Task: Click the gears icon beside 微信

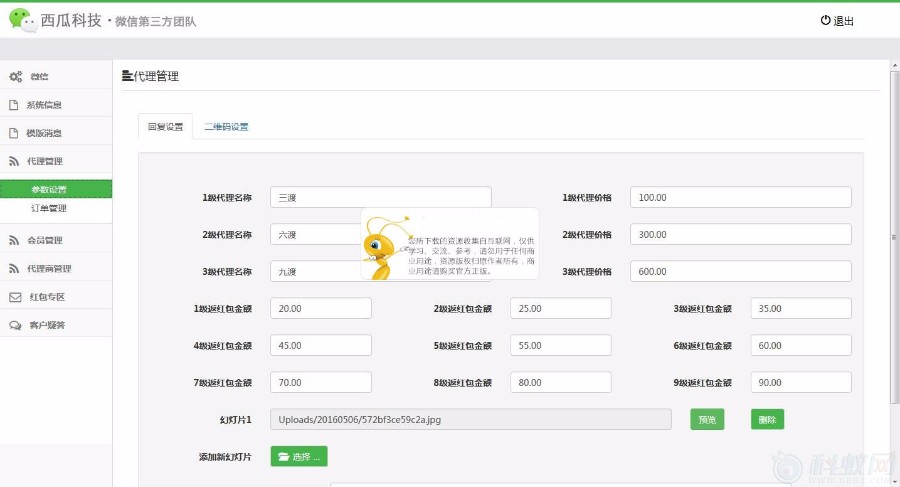Action: point(15,76)
